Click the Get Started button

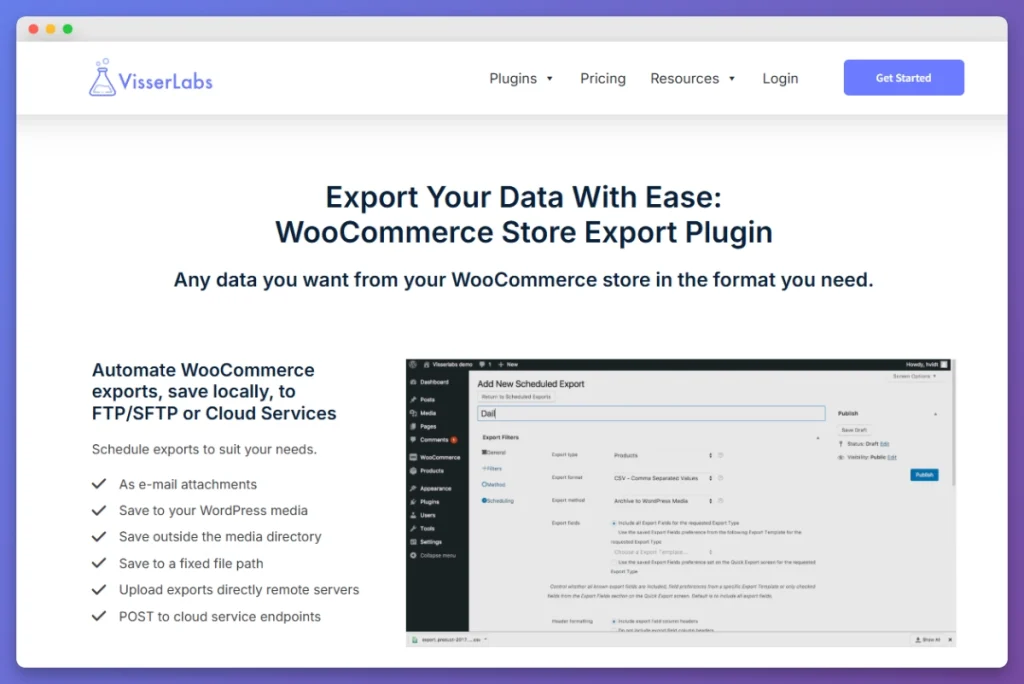coord(903,77)
